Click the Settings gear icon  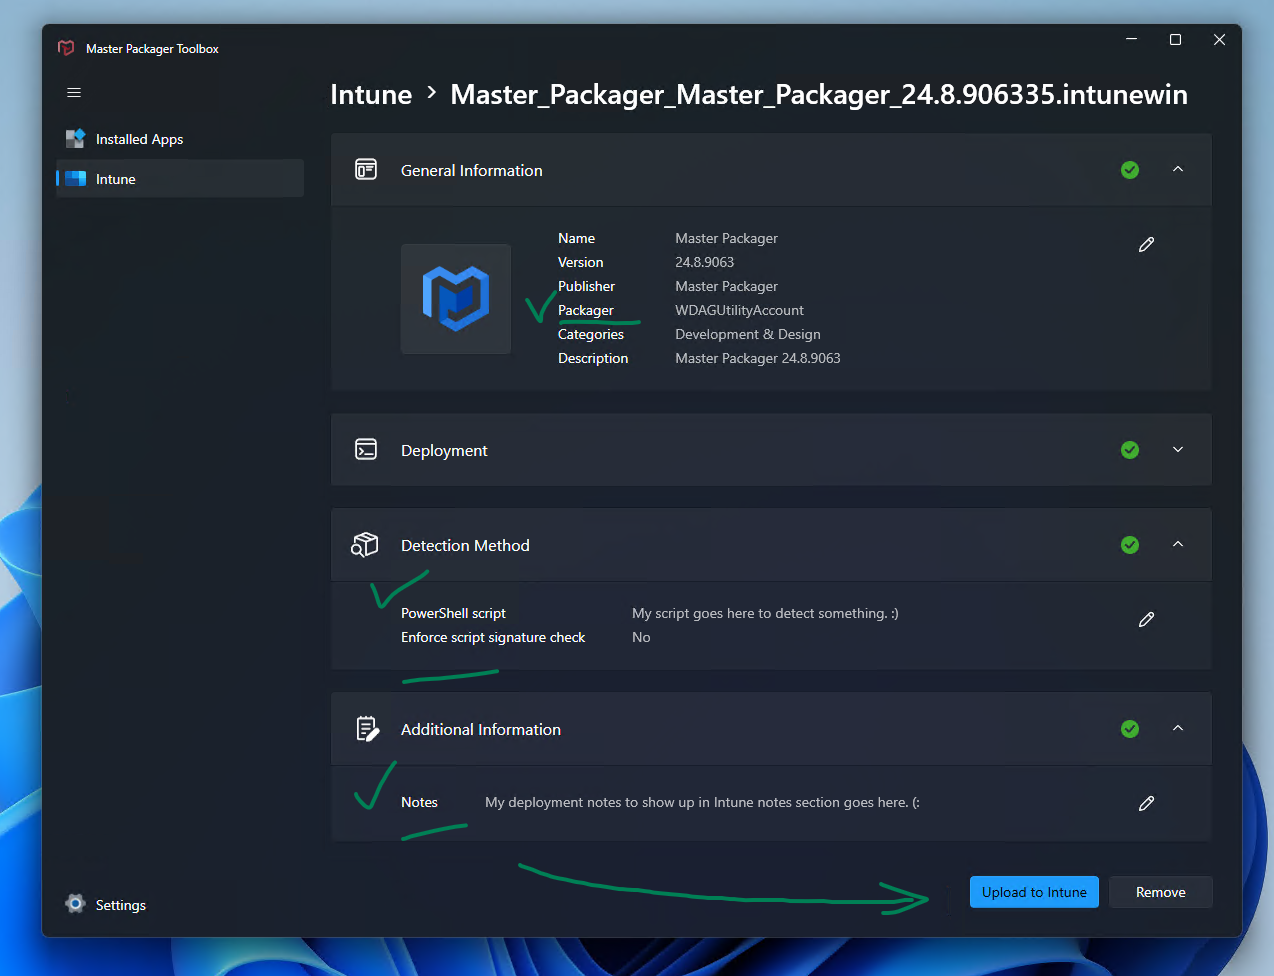tap(75, 904)
